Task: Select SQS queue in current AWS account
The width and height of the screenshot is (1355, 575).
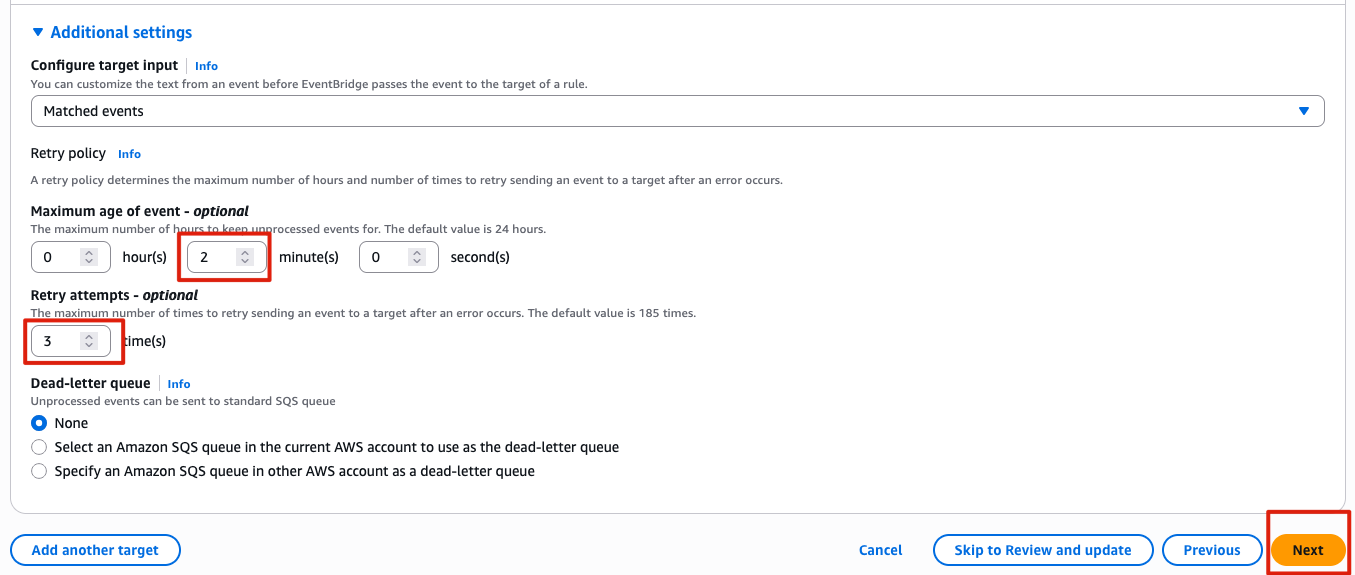Action: [39, 447]
